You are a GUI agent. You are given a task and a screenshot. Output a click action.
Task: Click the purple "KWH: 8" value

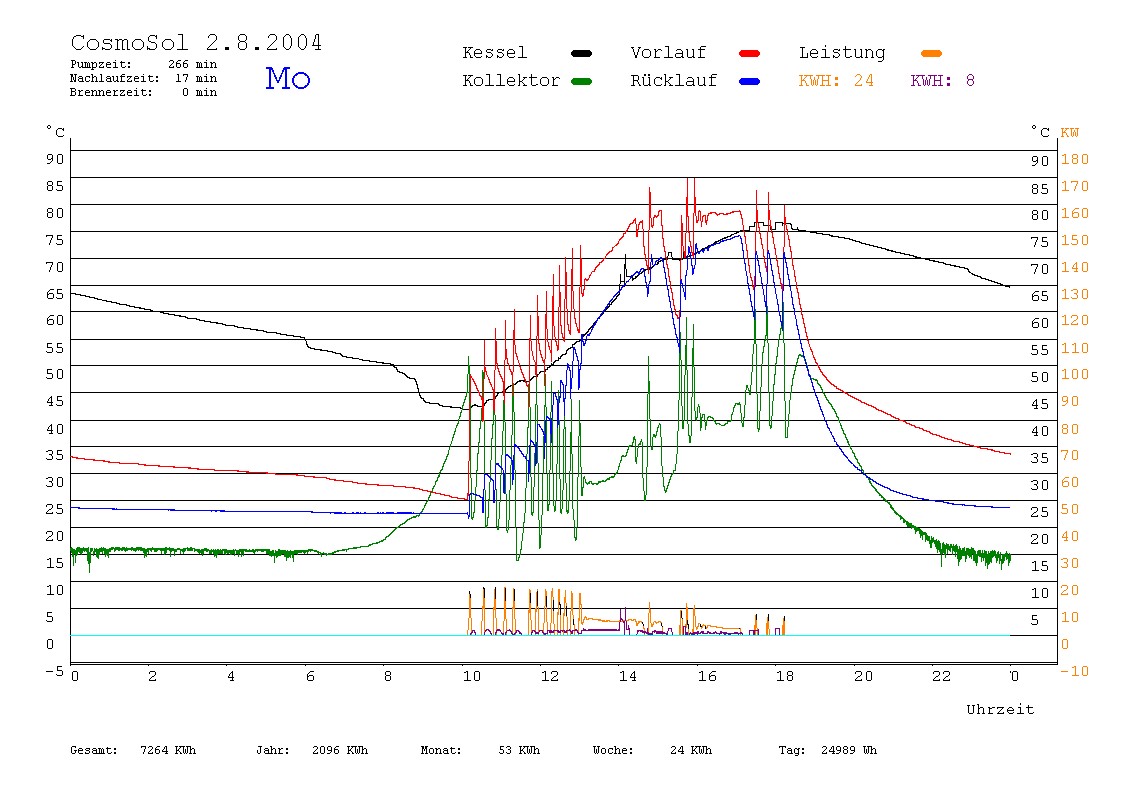point(943,81)
